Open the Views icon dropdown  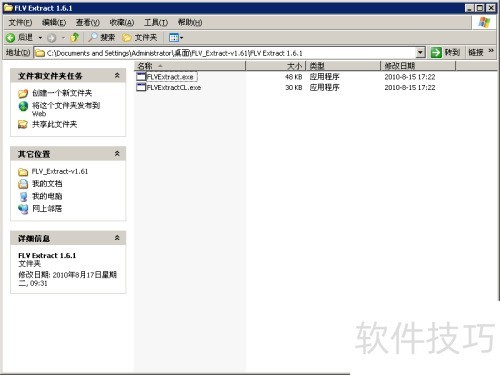click(176, 38)
